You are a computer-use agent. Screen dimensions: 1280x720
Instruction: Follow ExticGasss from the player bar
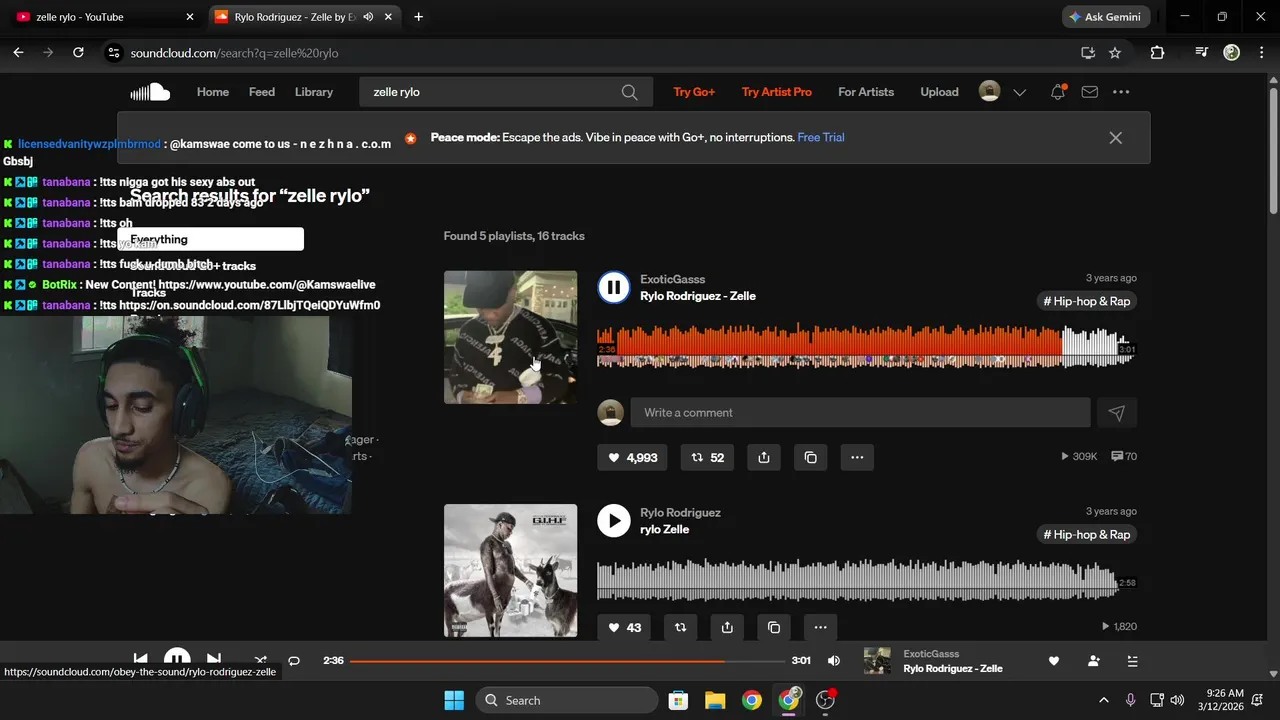coord(1093,661)
